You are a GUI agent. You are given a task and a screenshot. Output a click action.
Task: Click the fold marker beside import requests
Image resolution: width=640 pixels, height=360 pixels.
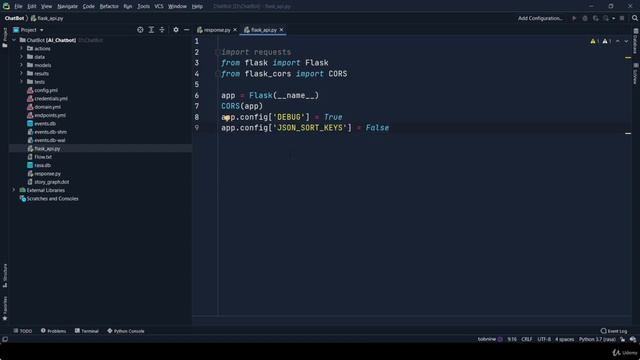tap(218, 52)
